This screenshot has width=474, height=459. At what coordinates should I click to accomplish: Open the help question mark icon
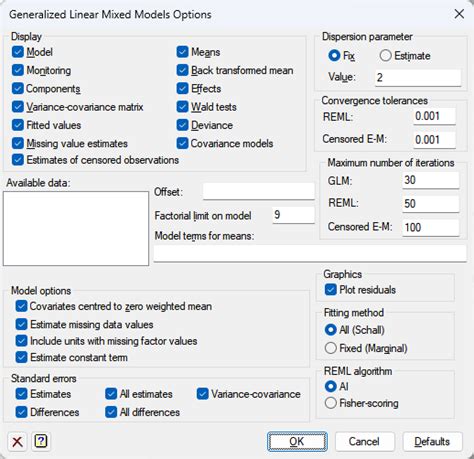(x=41, y=442)
